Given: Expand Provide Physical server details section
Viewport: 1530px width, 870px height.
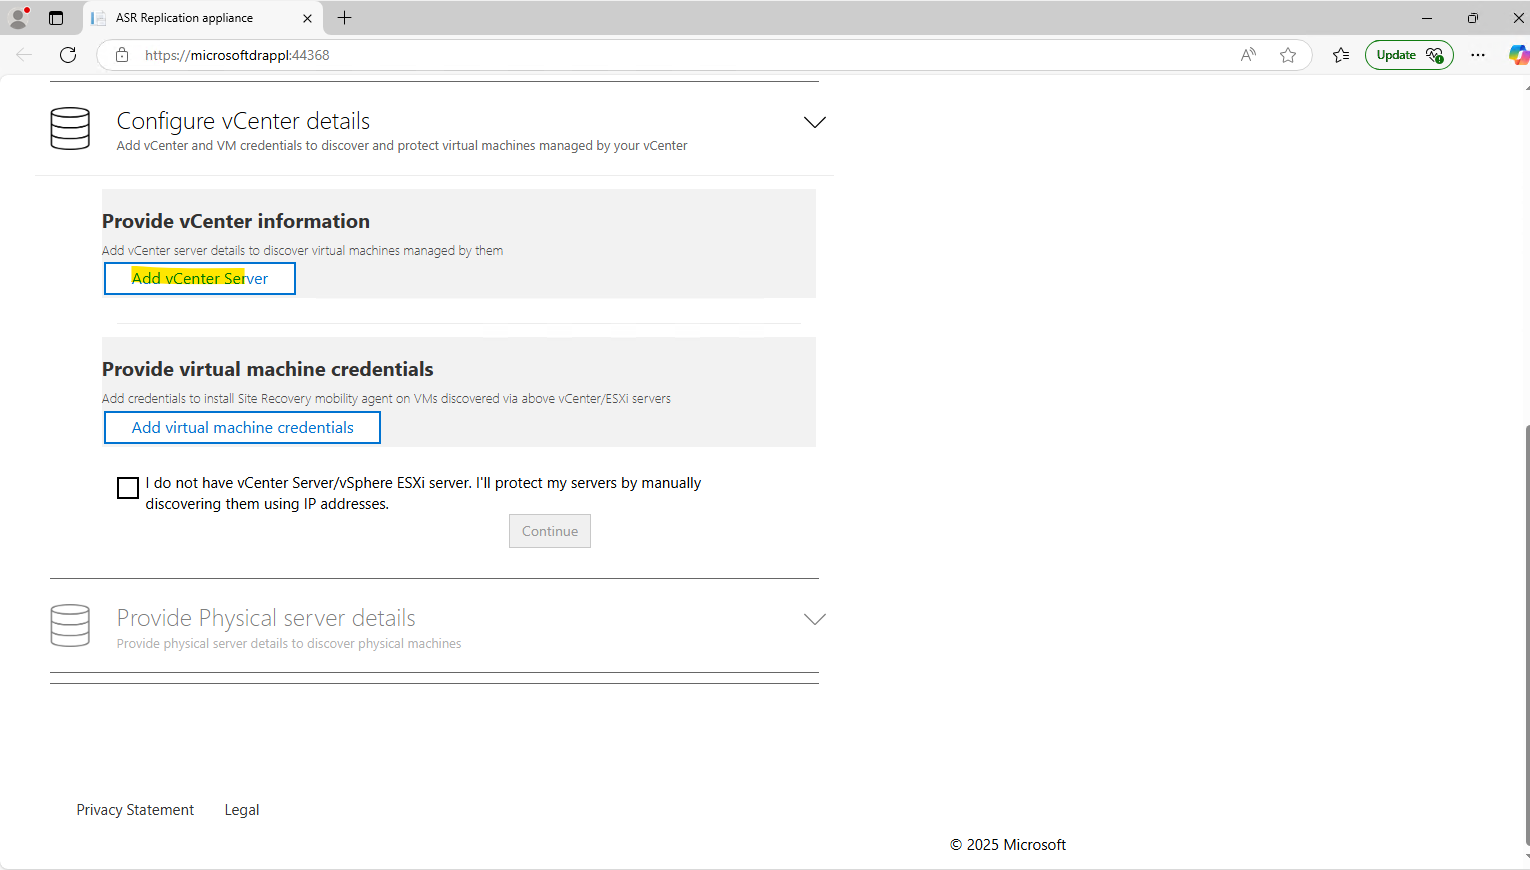Looking at the screenshot, I should click(815, 619).
